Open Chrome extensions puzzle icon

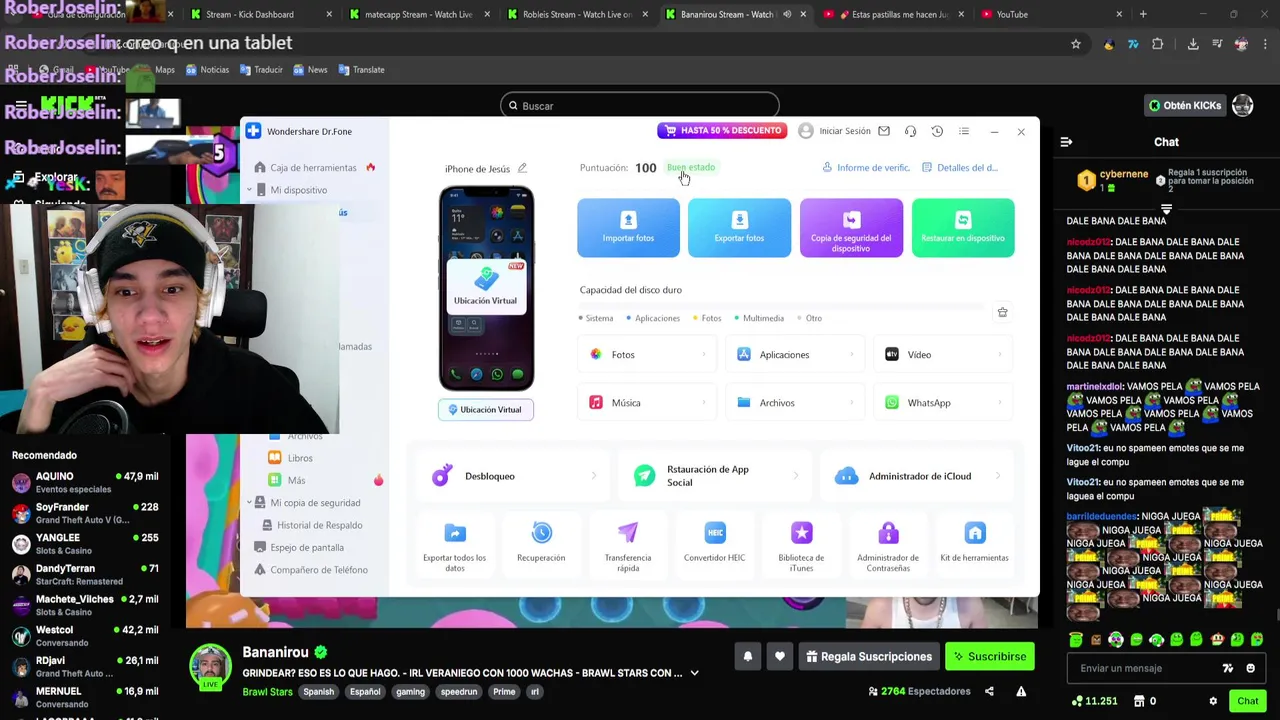[x=1158, y=44]
